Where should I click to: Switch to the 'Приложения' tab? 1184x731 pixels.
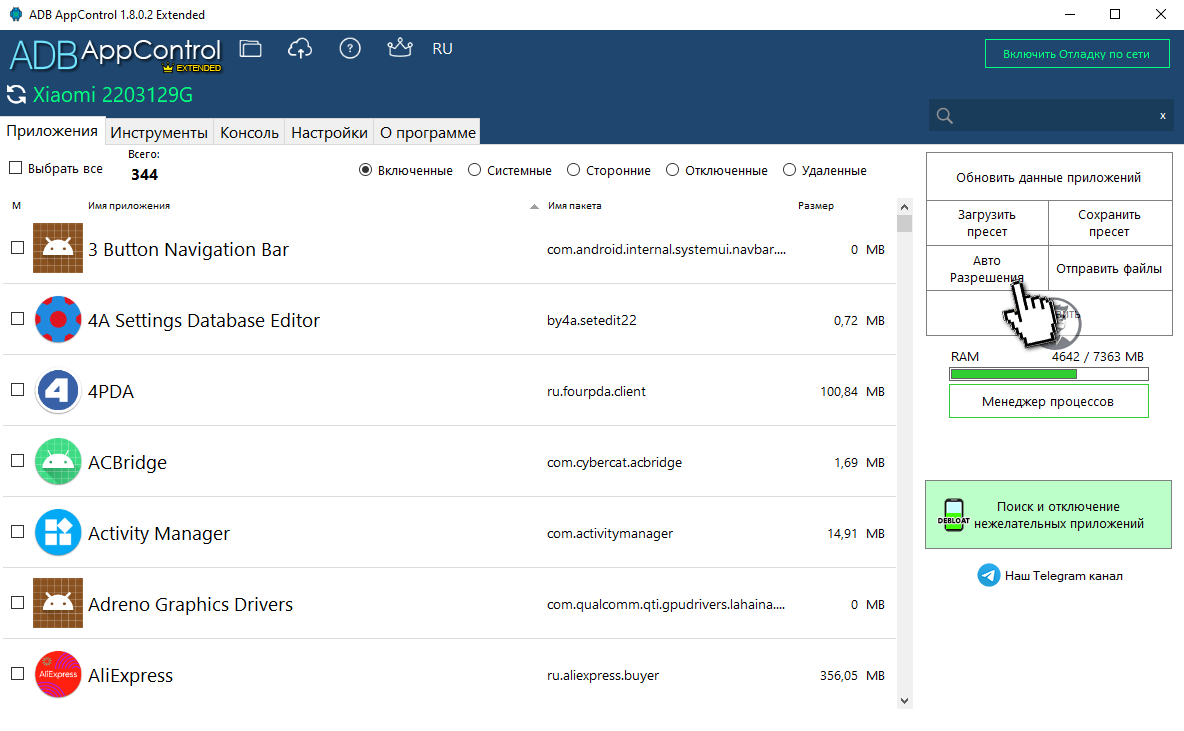(x=52, y=131)
